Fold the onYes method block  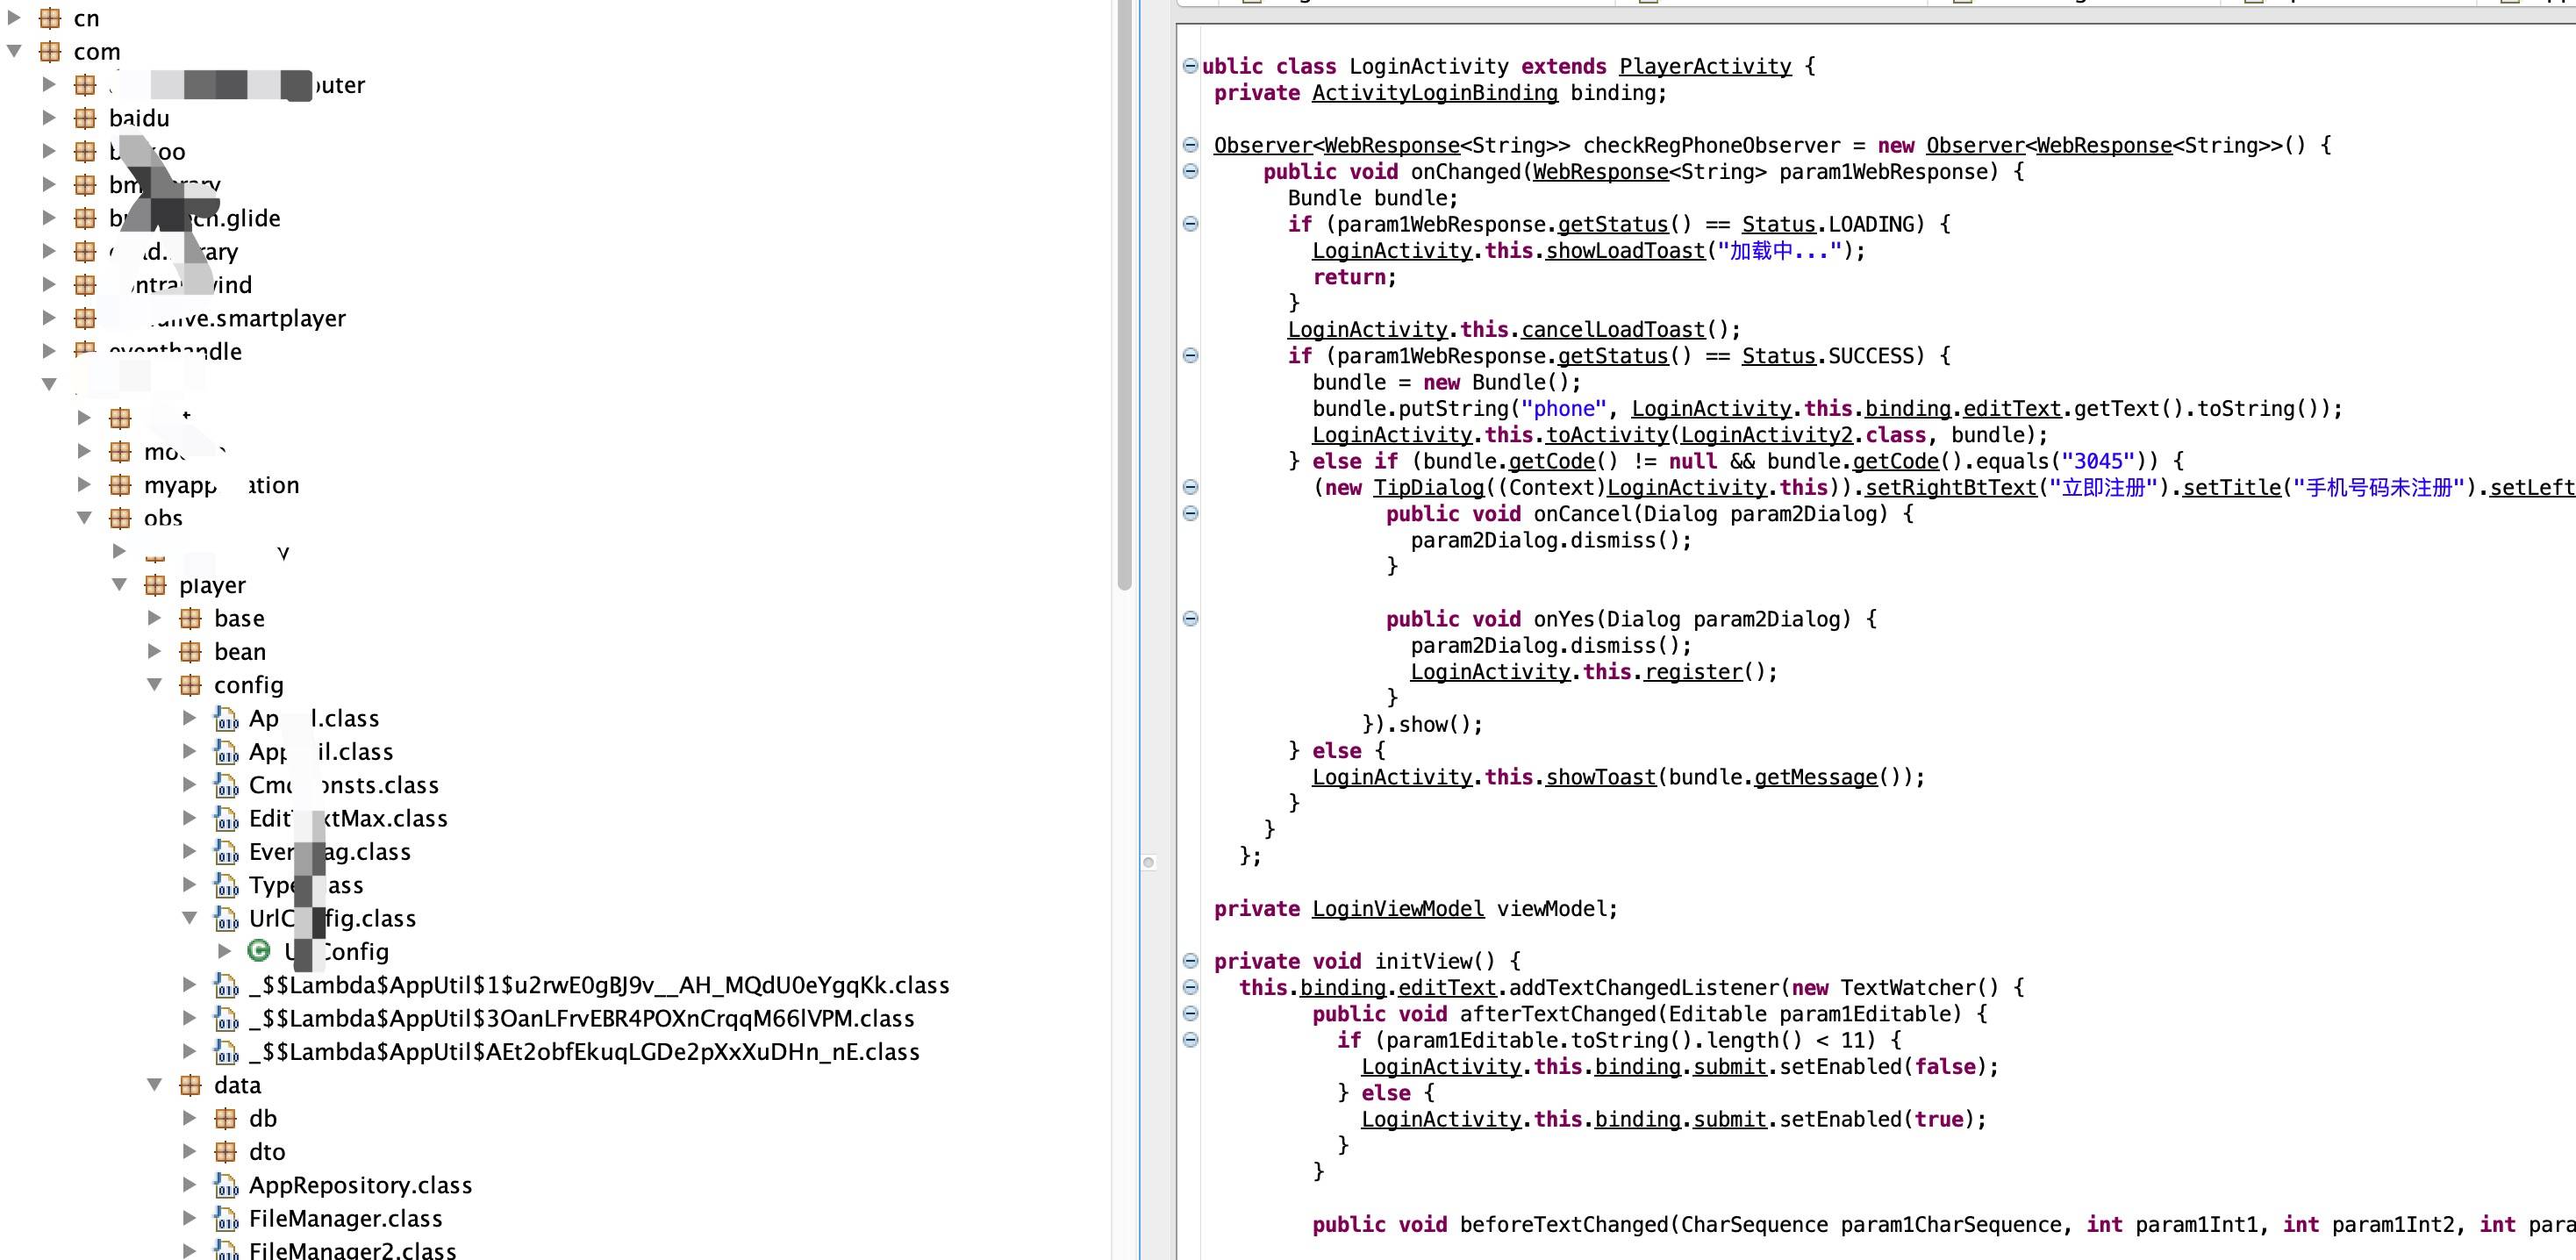[x=1190, y=619]
